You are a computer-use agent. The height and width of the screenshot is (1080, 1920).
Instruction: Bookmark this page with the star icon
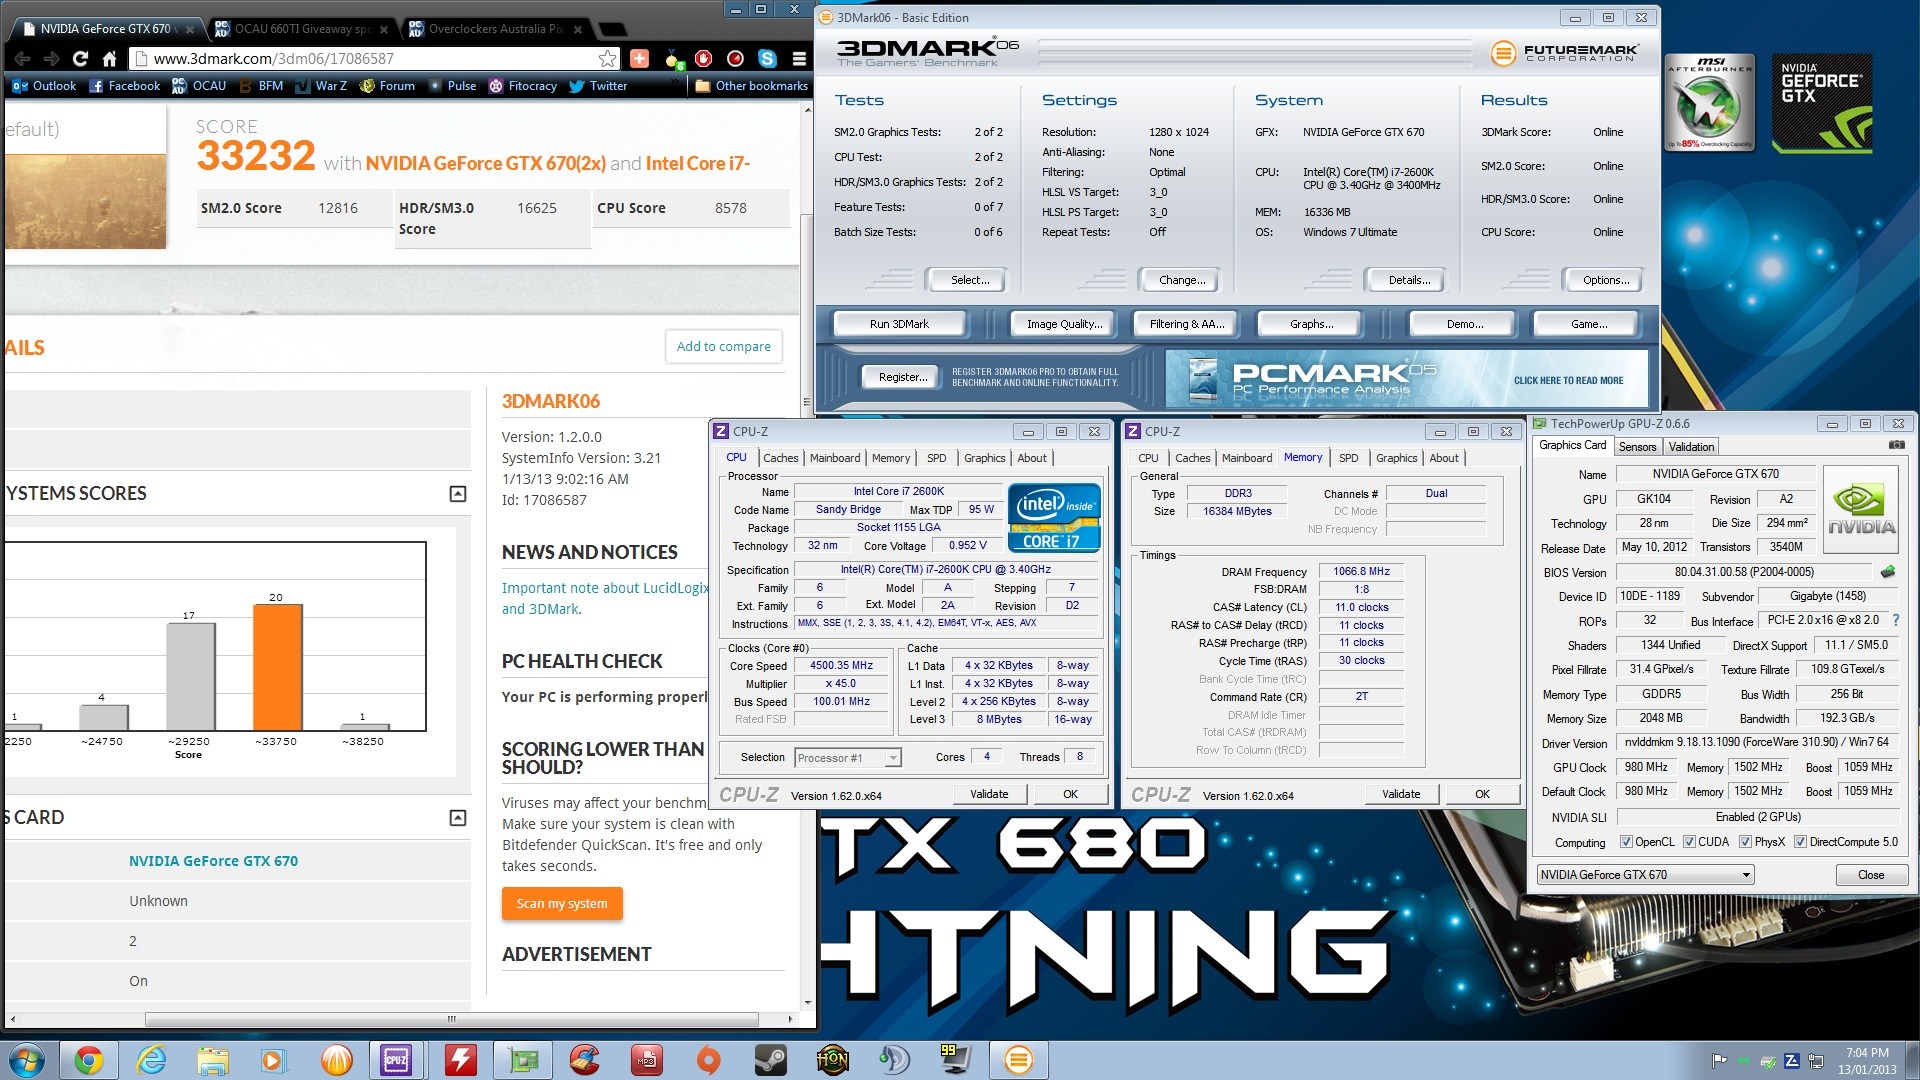click(607, 59)
